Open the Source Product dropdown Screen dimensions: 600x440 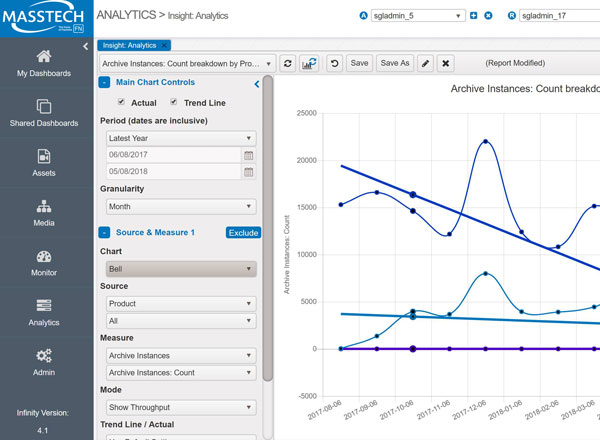click(x=181, y=303)
